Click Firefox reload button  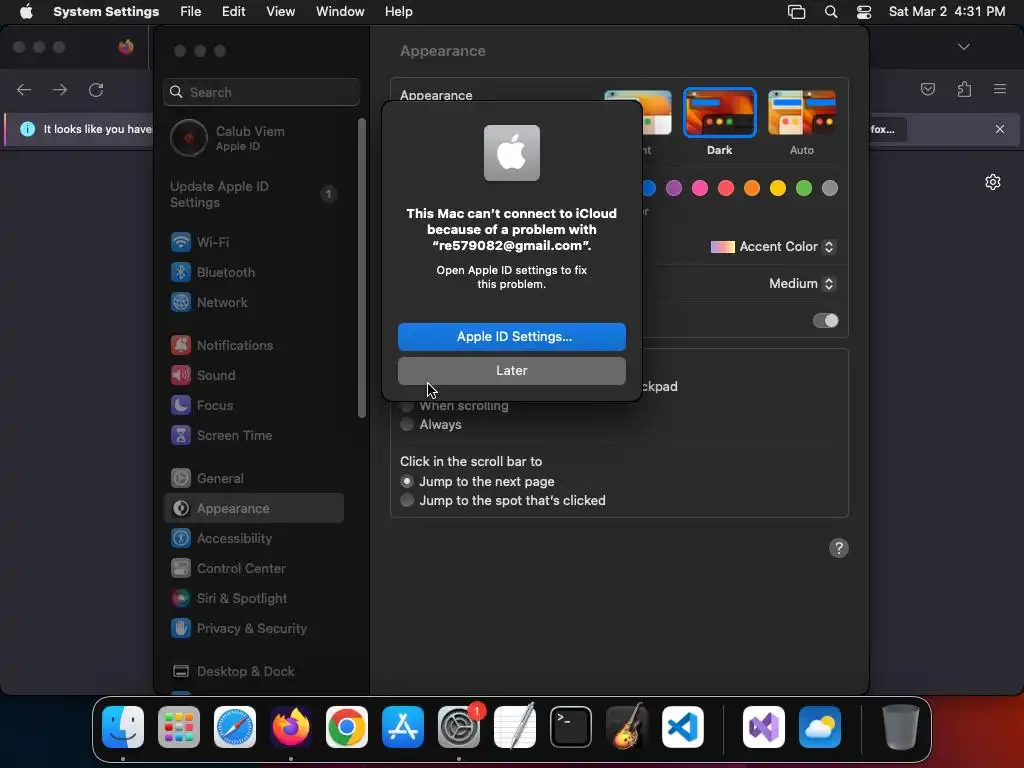pos(96,89)
